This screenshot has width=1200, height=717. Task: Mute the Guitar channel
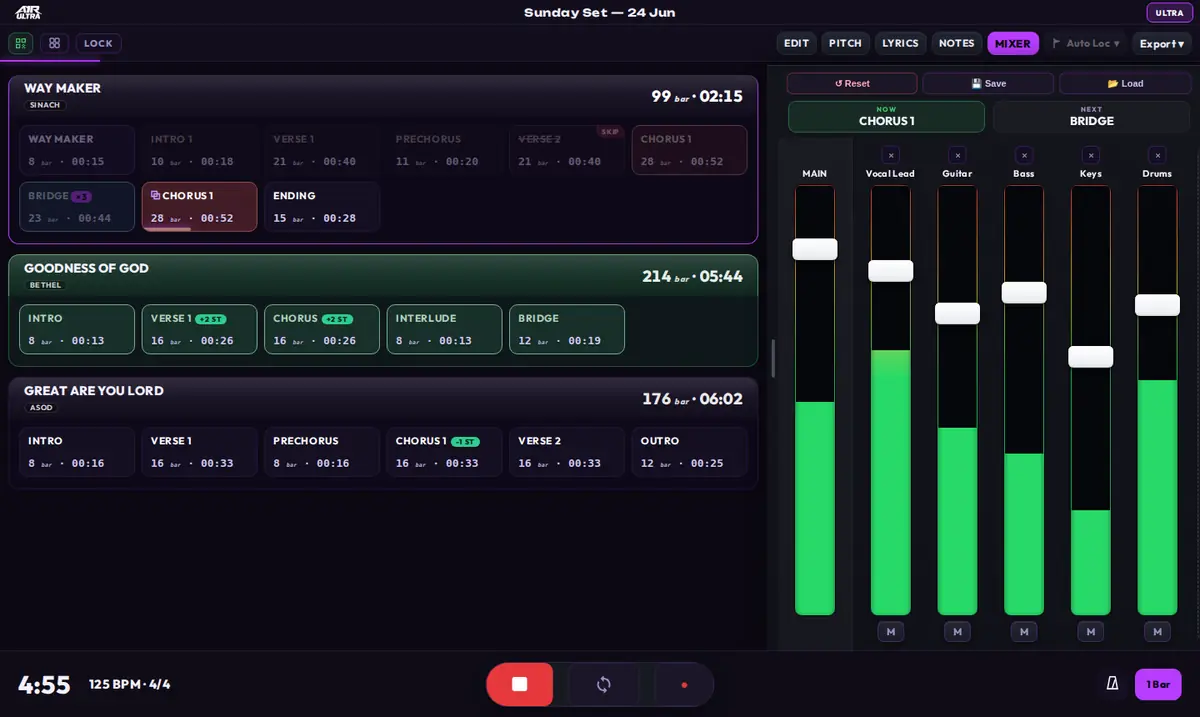[957, 631]
